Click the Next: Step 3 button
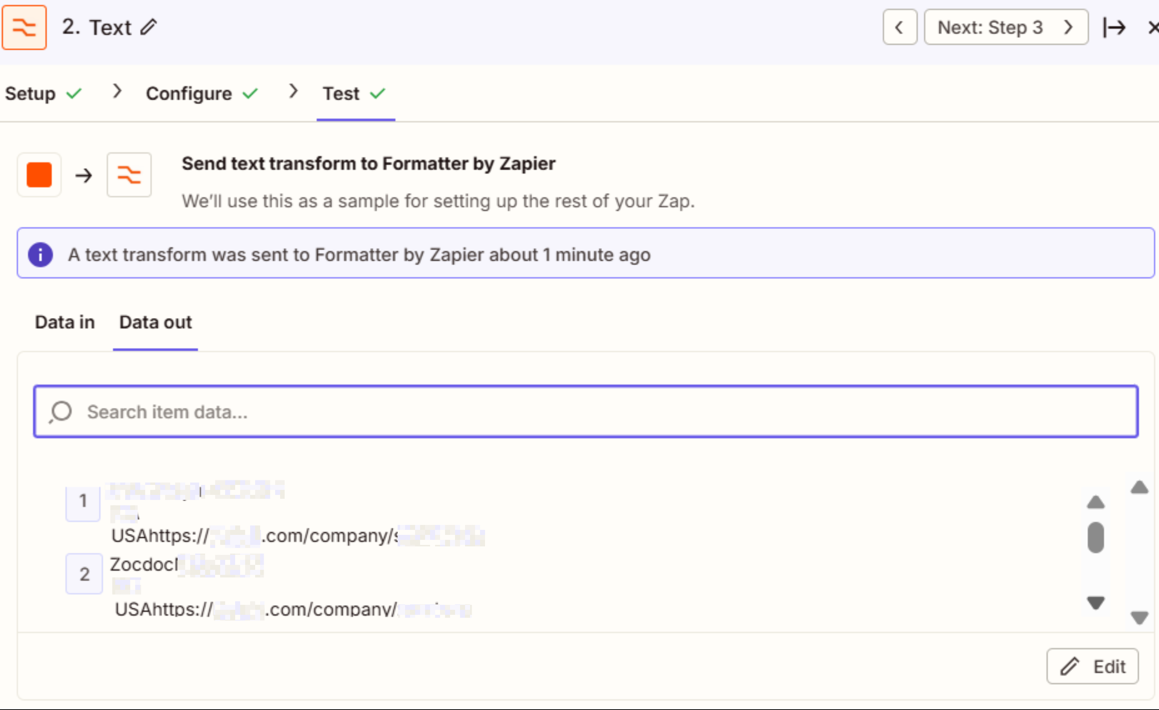This screenshot has height=710, width=1159. pyautogui.click(x=1006, y=27)
